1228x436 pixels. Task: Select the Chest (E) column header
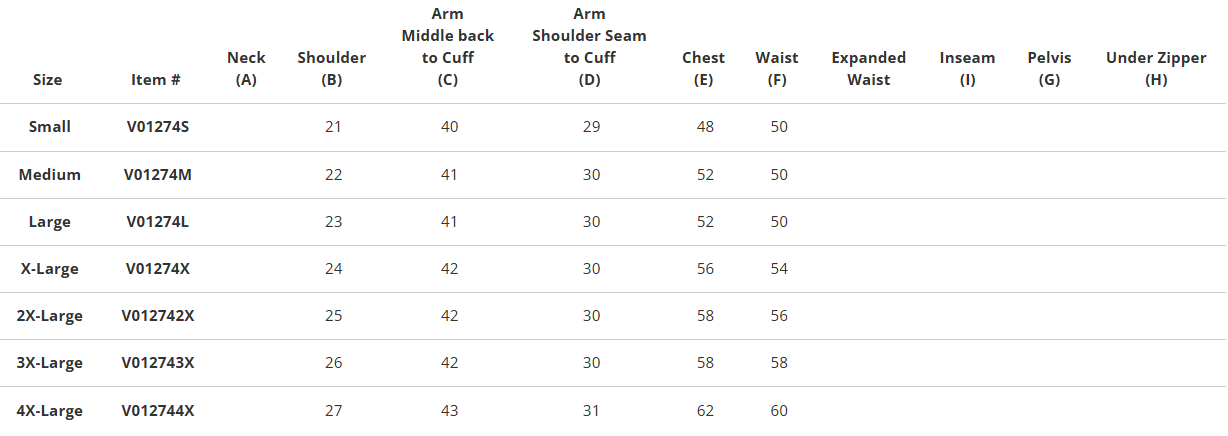click(703, 68)
